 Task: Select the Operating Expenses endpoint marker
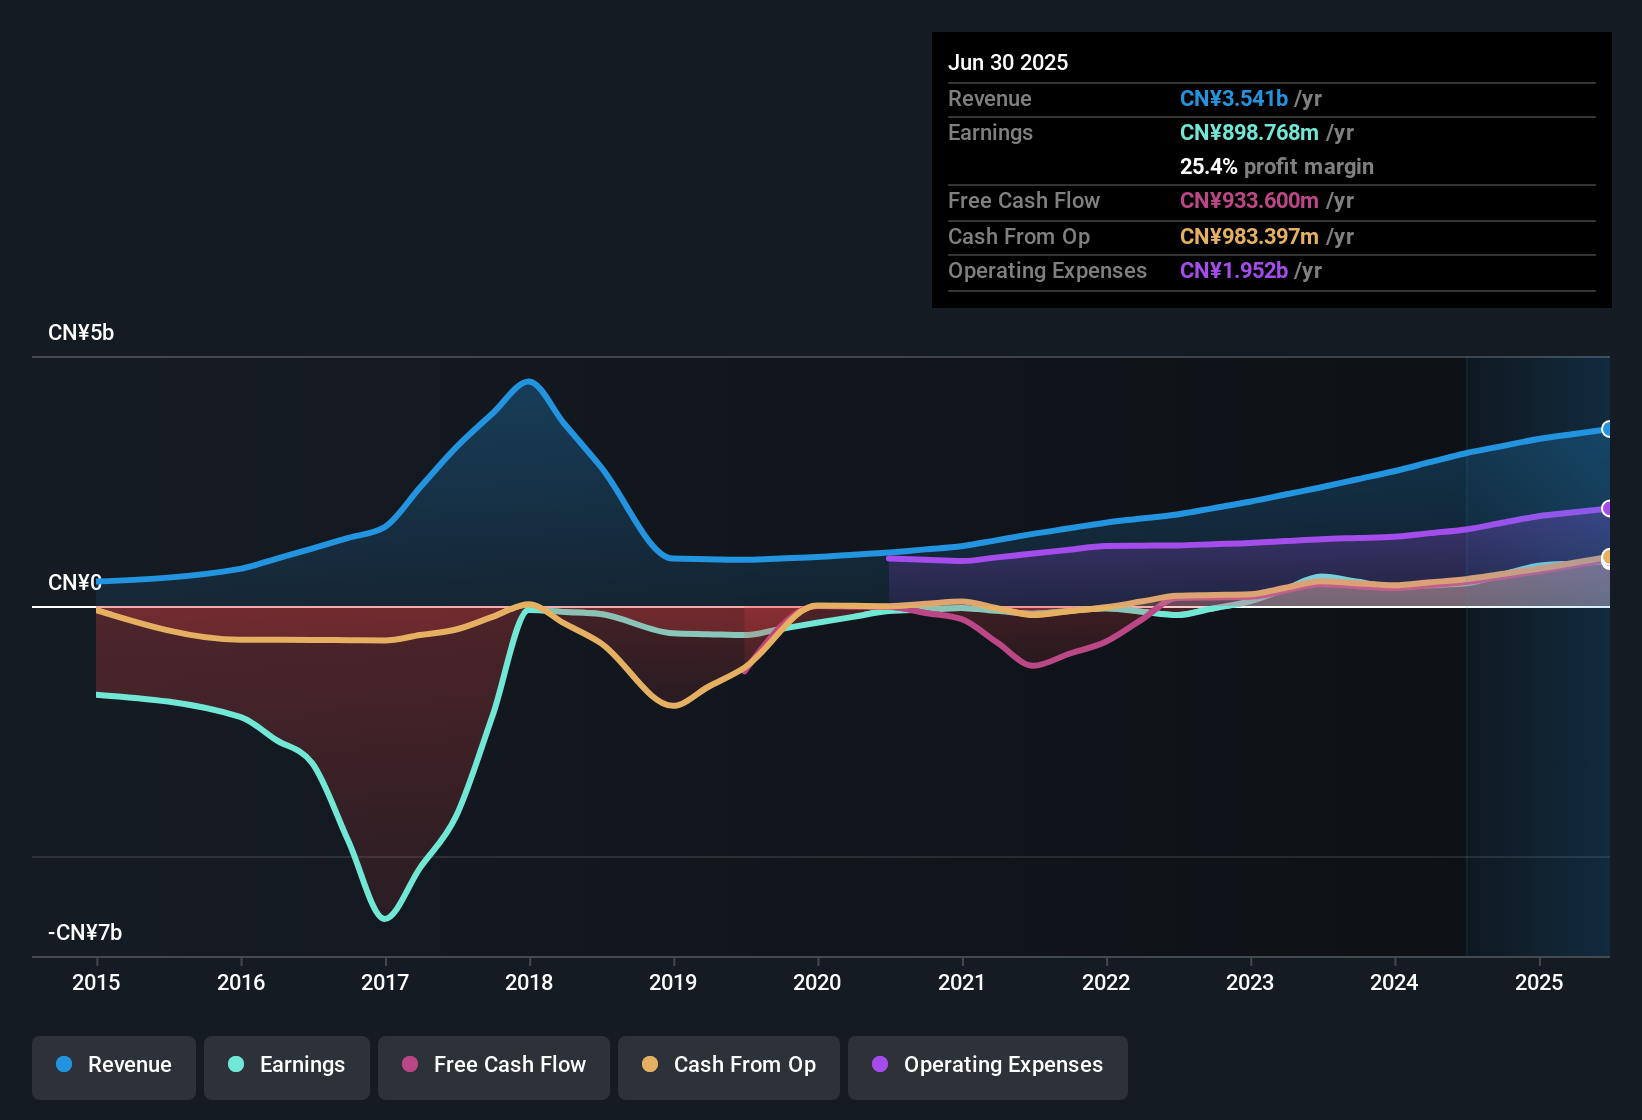click(x=1608, y=509)
